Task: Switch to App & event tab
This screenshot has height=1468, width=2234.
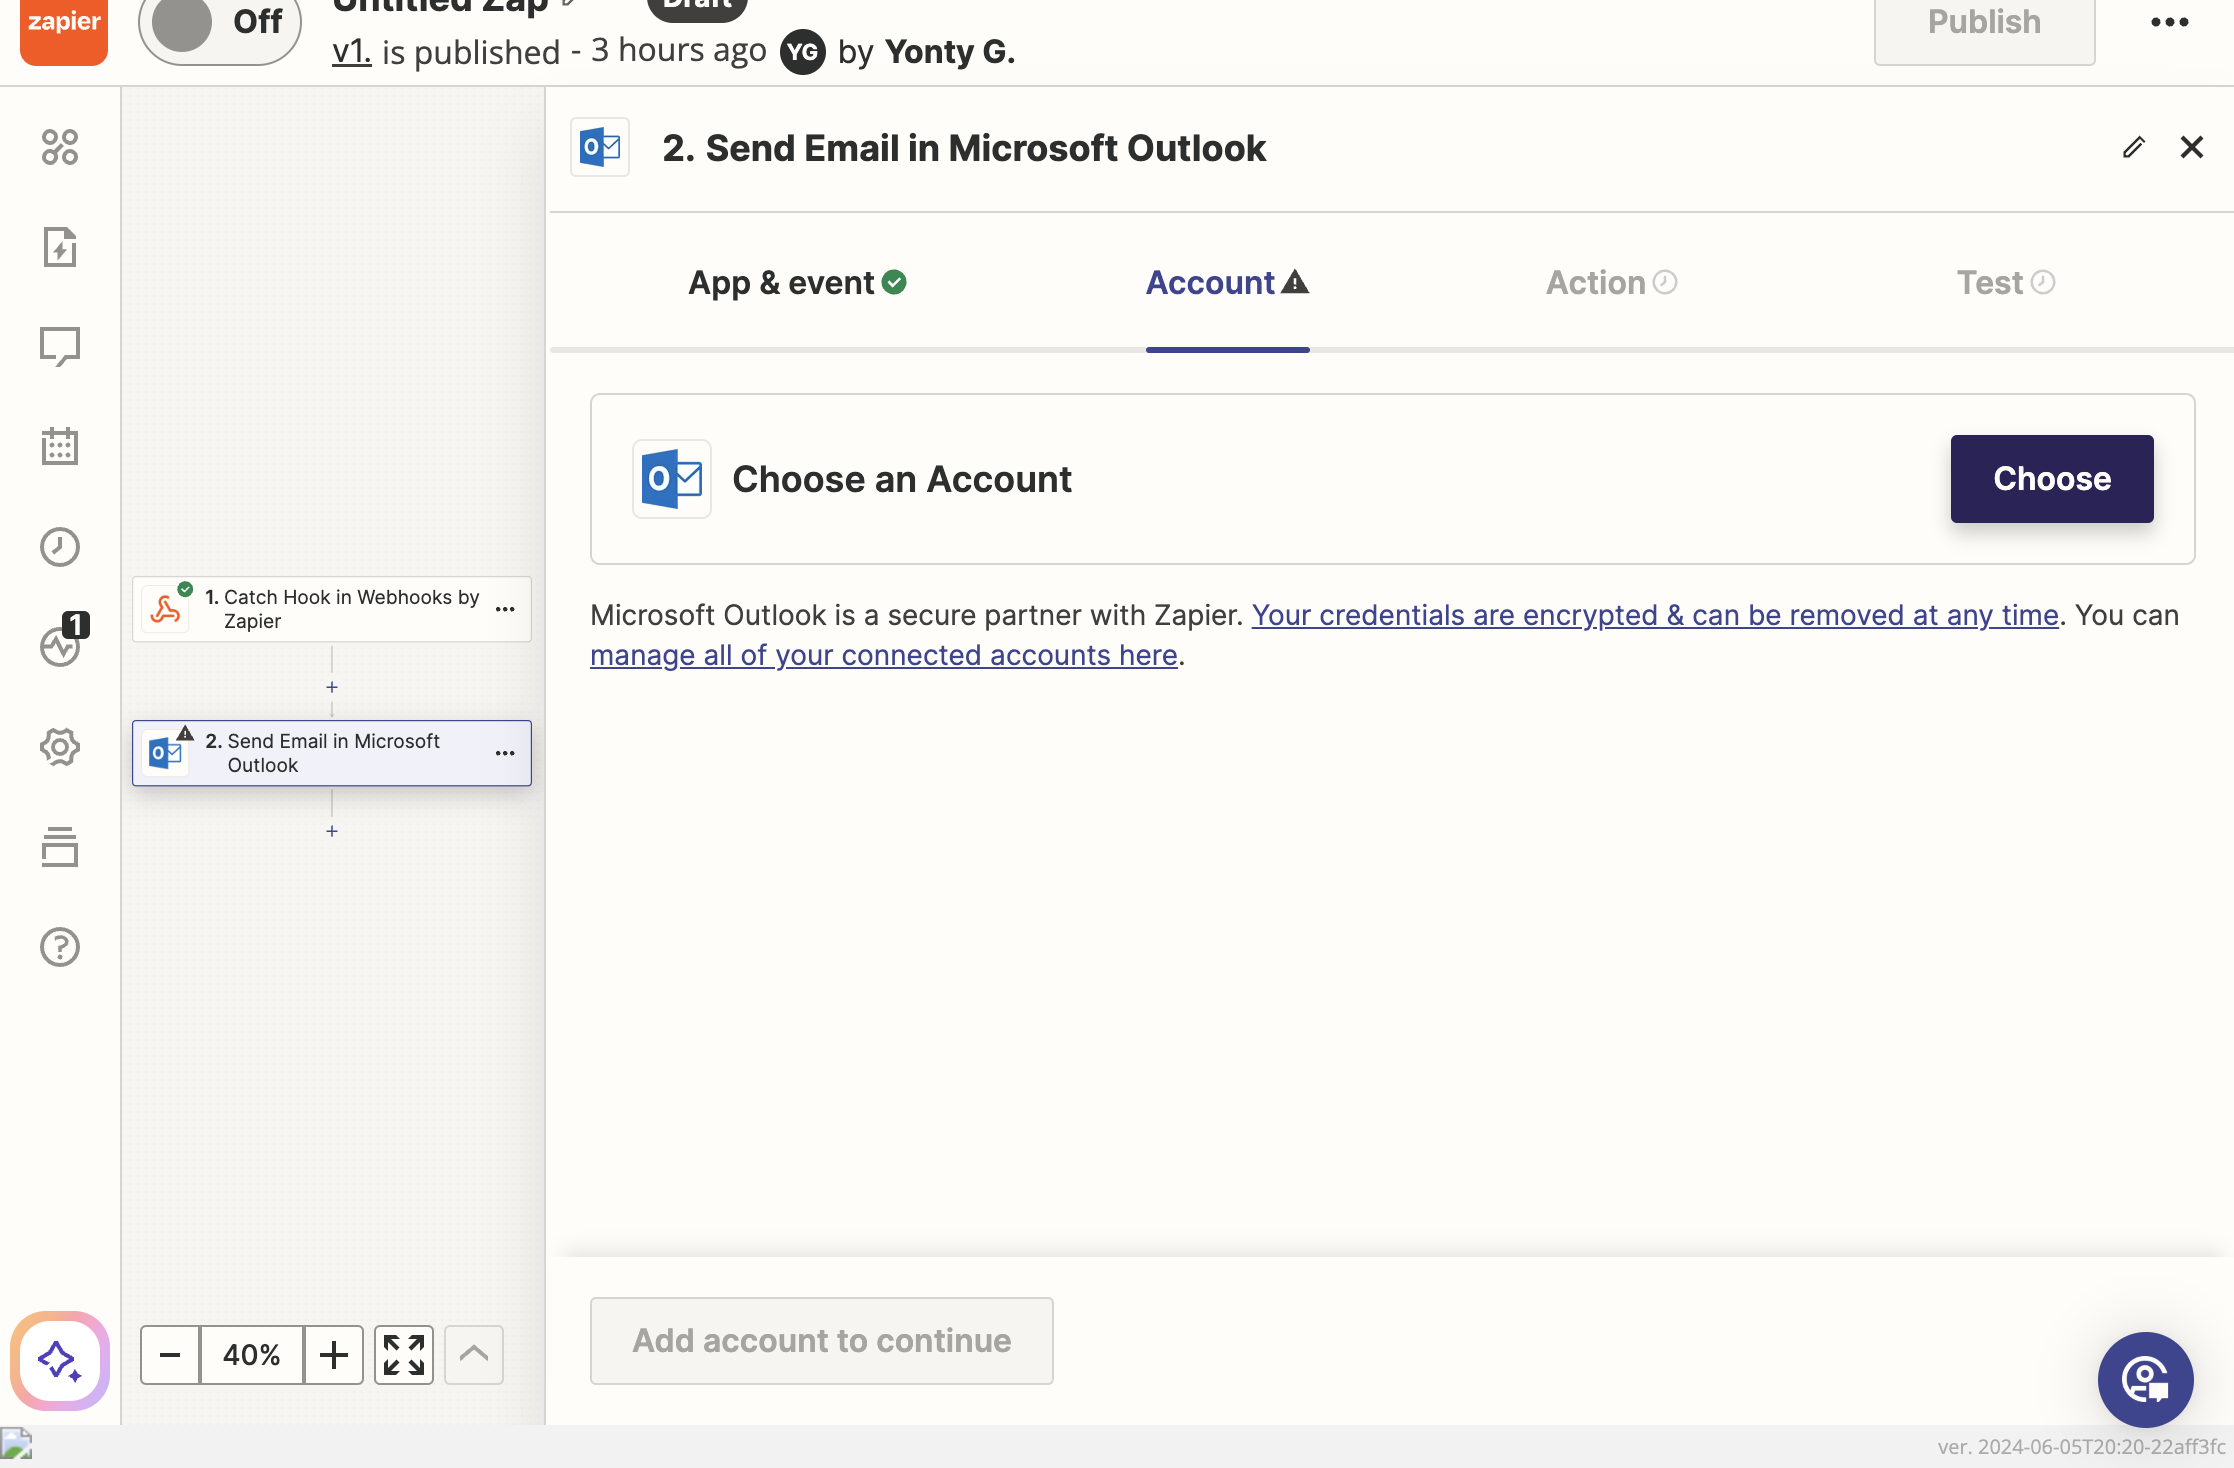Action: (797, 283)
